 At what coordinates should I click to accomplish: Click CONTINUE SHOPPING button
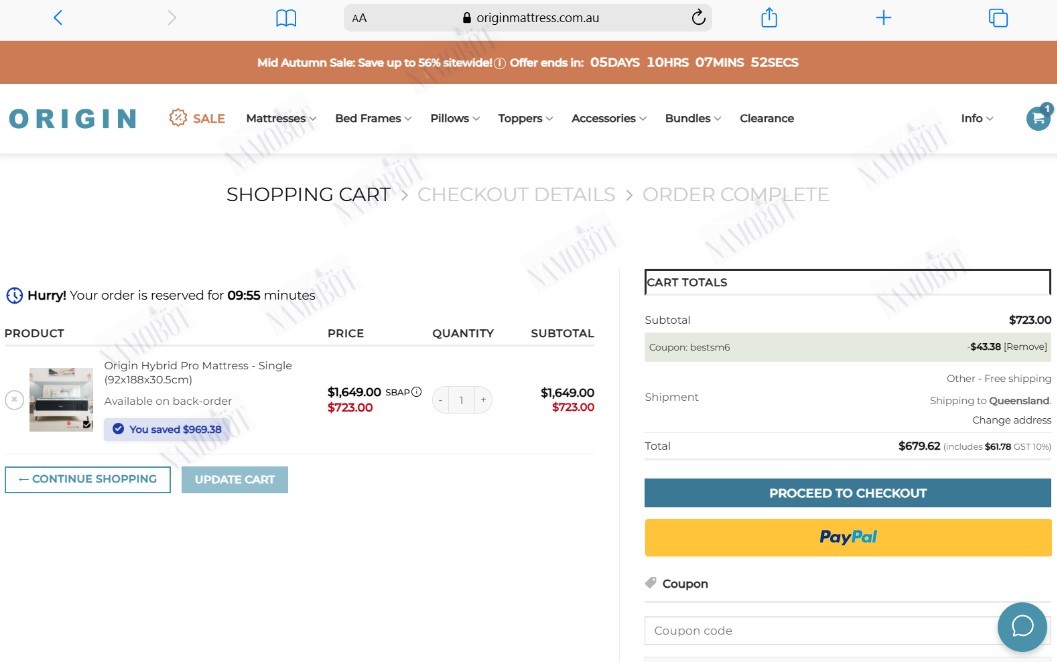(x=88, y=479)
